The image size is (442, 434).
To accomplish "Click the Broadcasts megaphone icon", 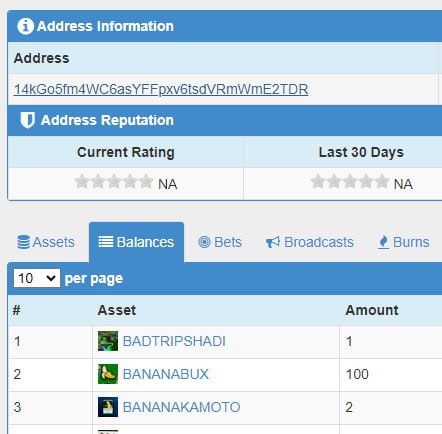I will 273,242.
